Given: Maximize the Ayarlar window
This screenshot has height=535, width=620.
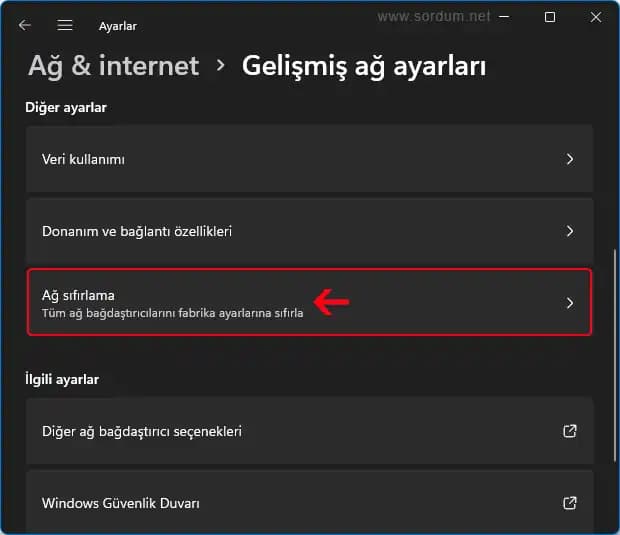Looking at the screenshot, I should (550, 18).
